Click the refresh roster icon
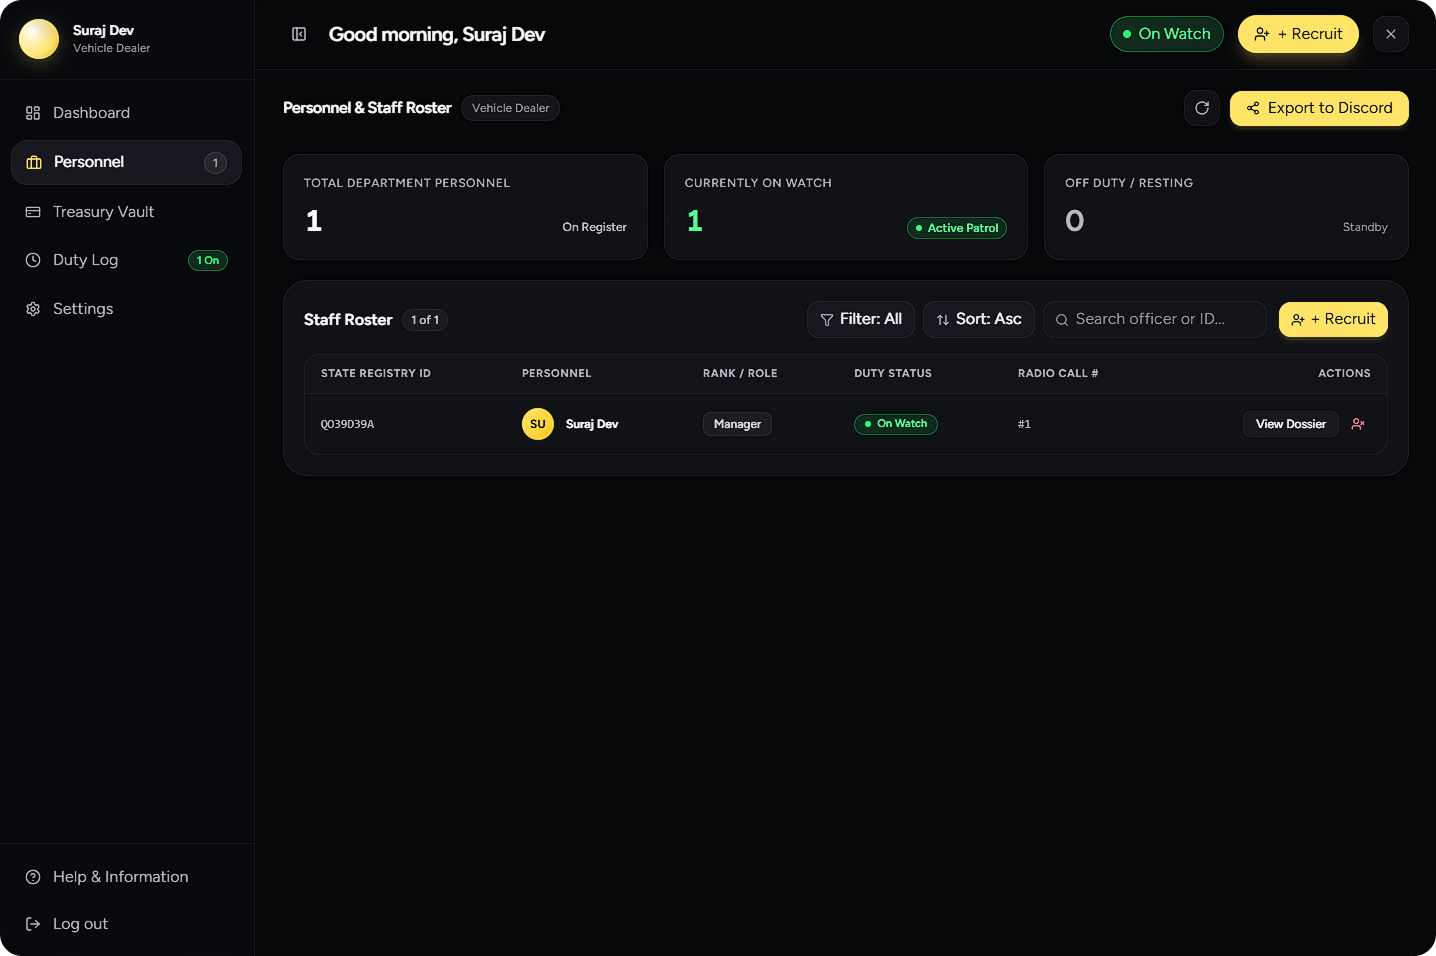 click(x=1202, y=108)
